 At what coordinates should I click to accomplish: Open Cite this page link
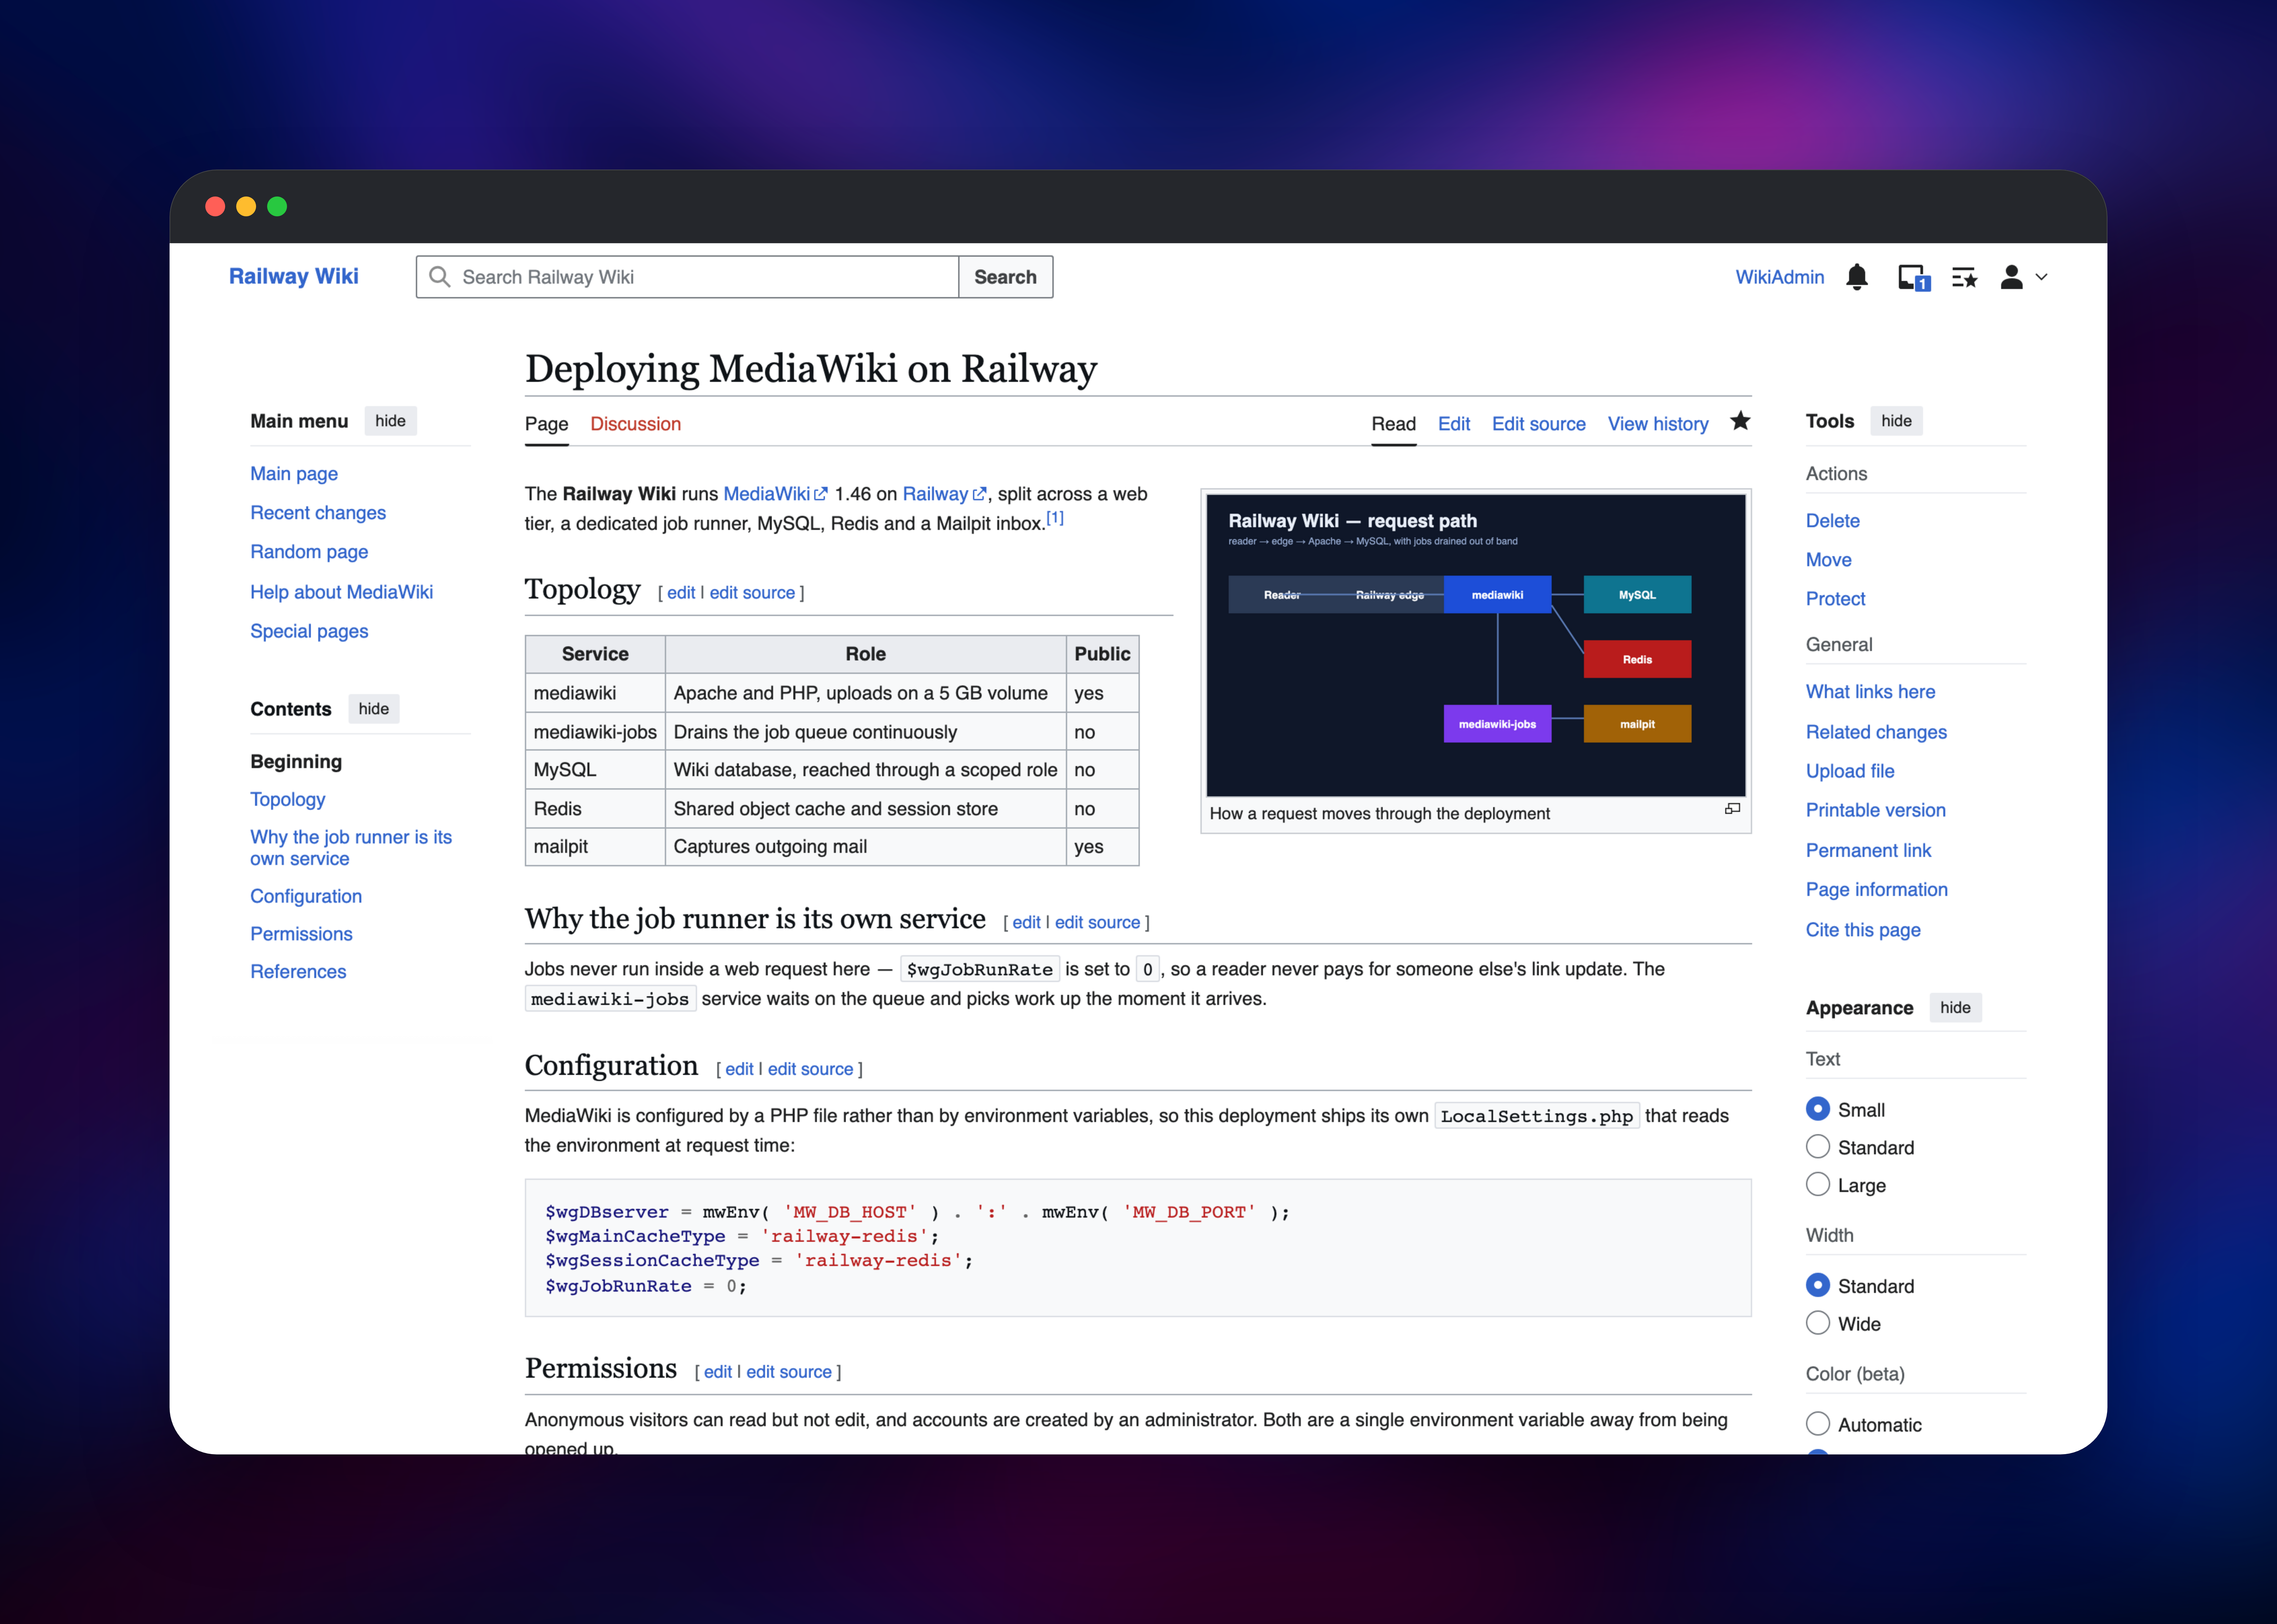(1863, 930)
